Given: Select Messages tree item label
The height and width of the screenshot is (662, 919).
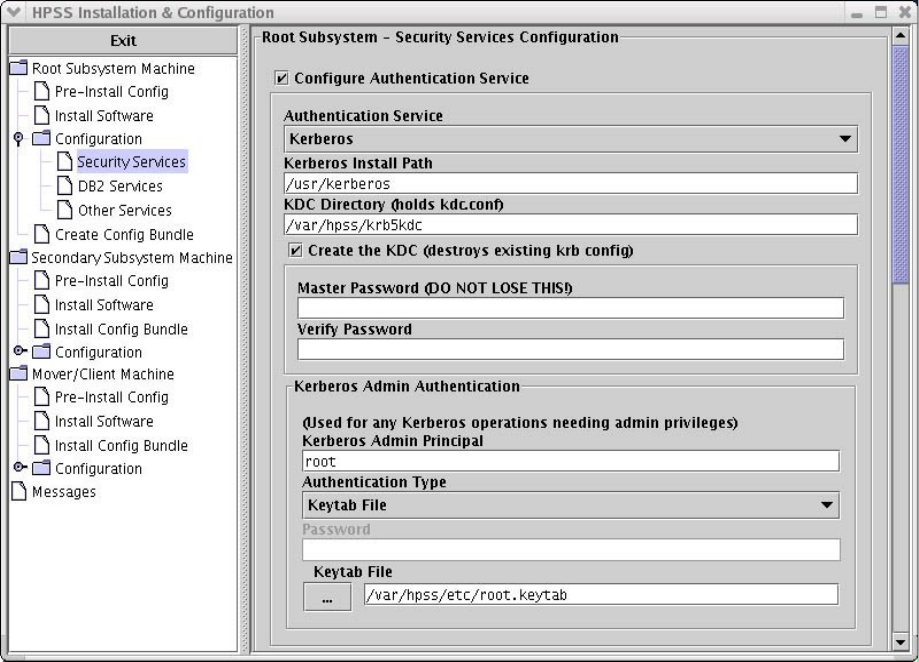Looking at the screenshot, I should pos(64,492).
